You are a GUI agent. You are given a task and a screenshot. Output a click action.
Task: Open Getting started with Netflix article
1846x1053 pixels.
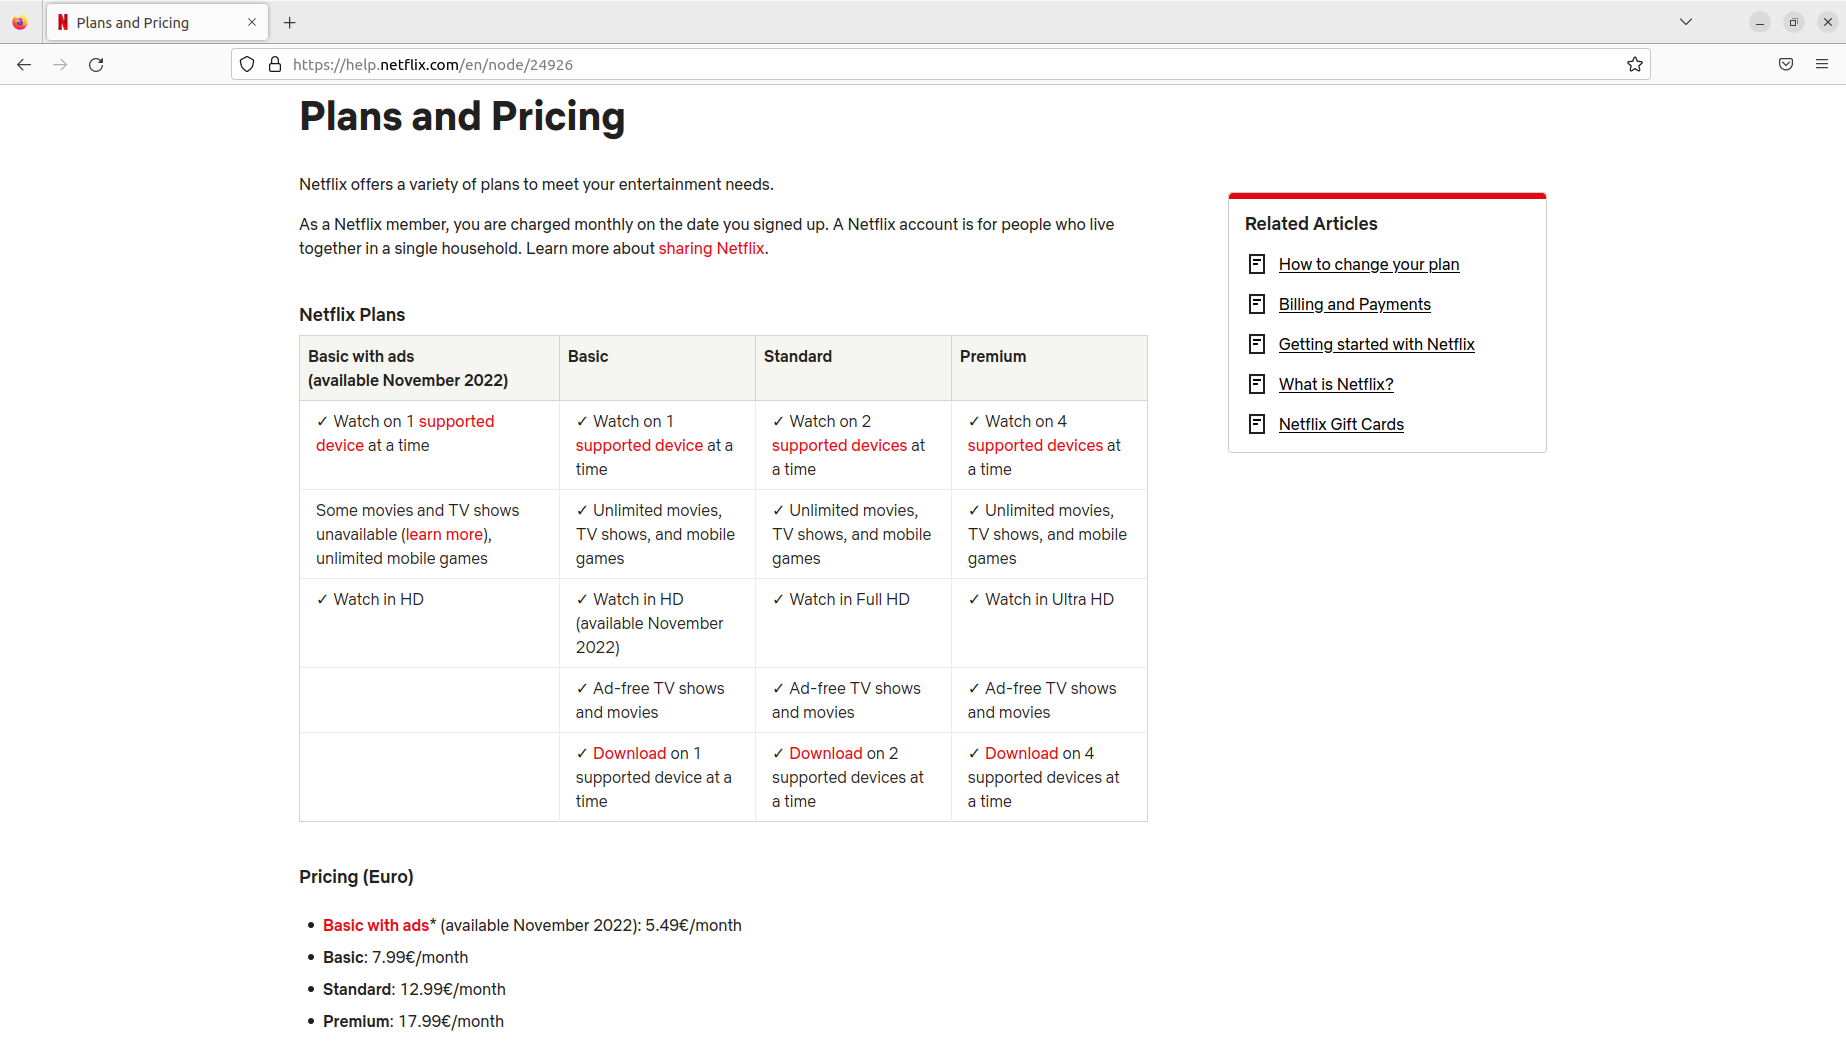tap(1377, 344)
